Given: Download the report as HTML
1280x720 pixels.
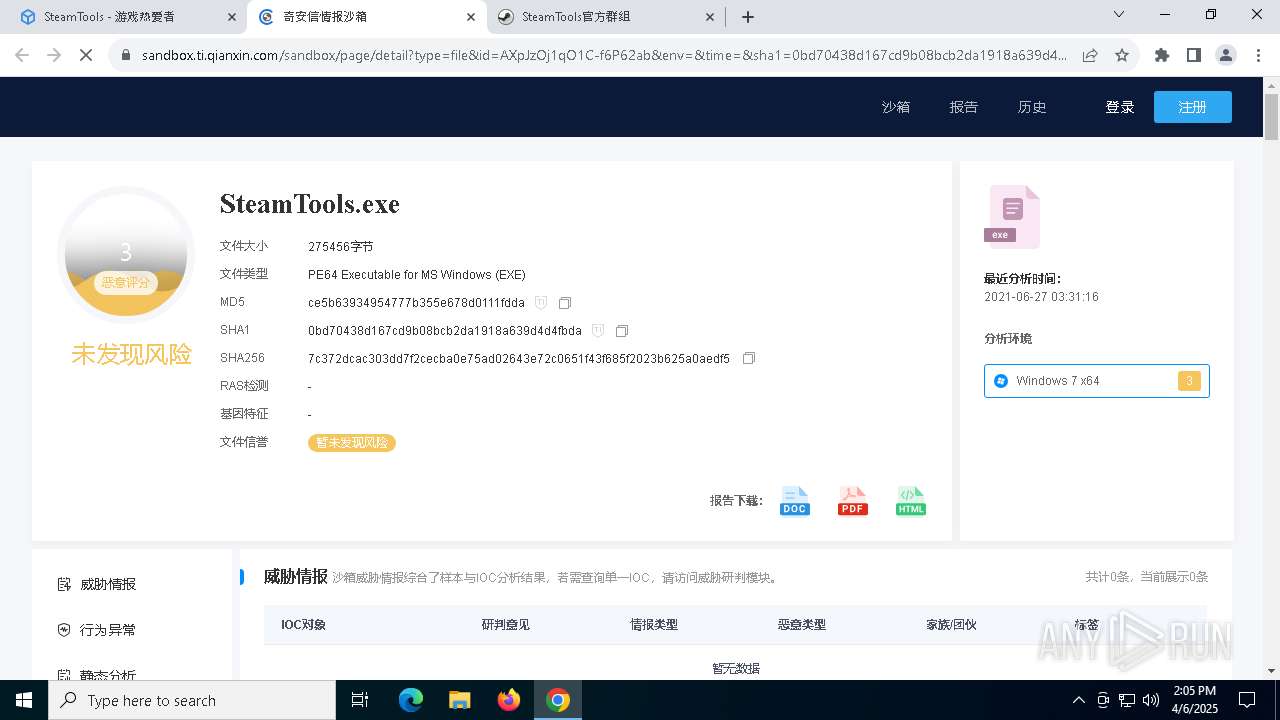Looking at the screenshot, I should tap(911, 501).
